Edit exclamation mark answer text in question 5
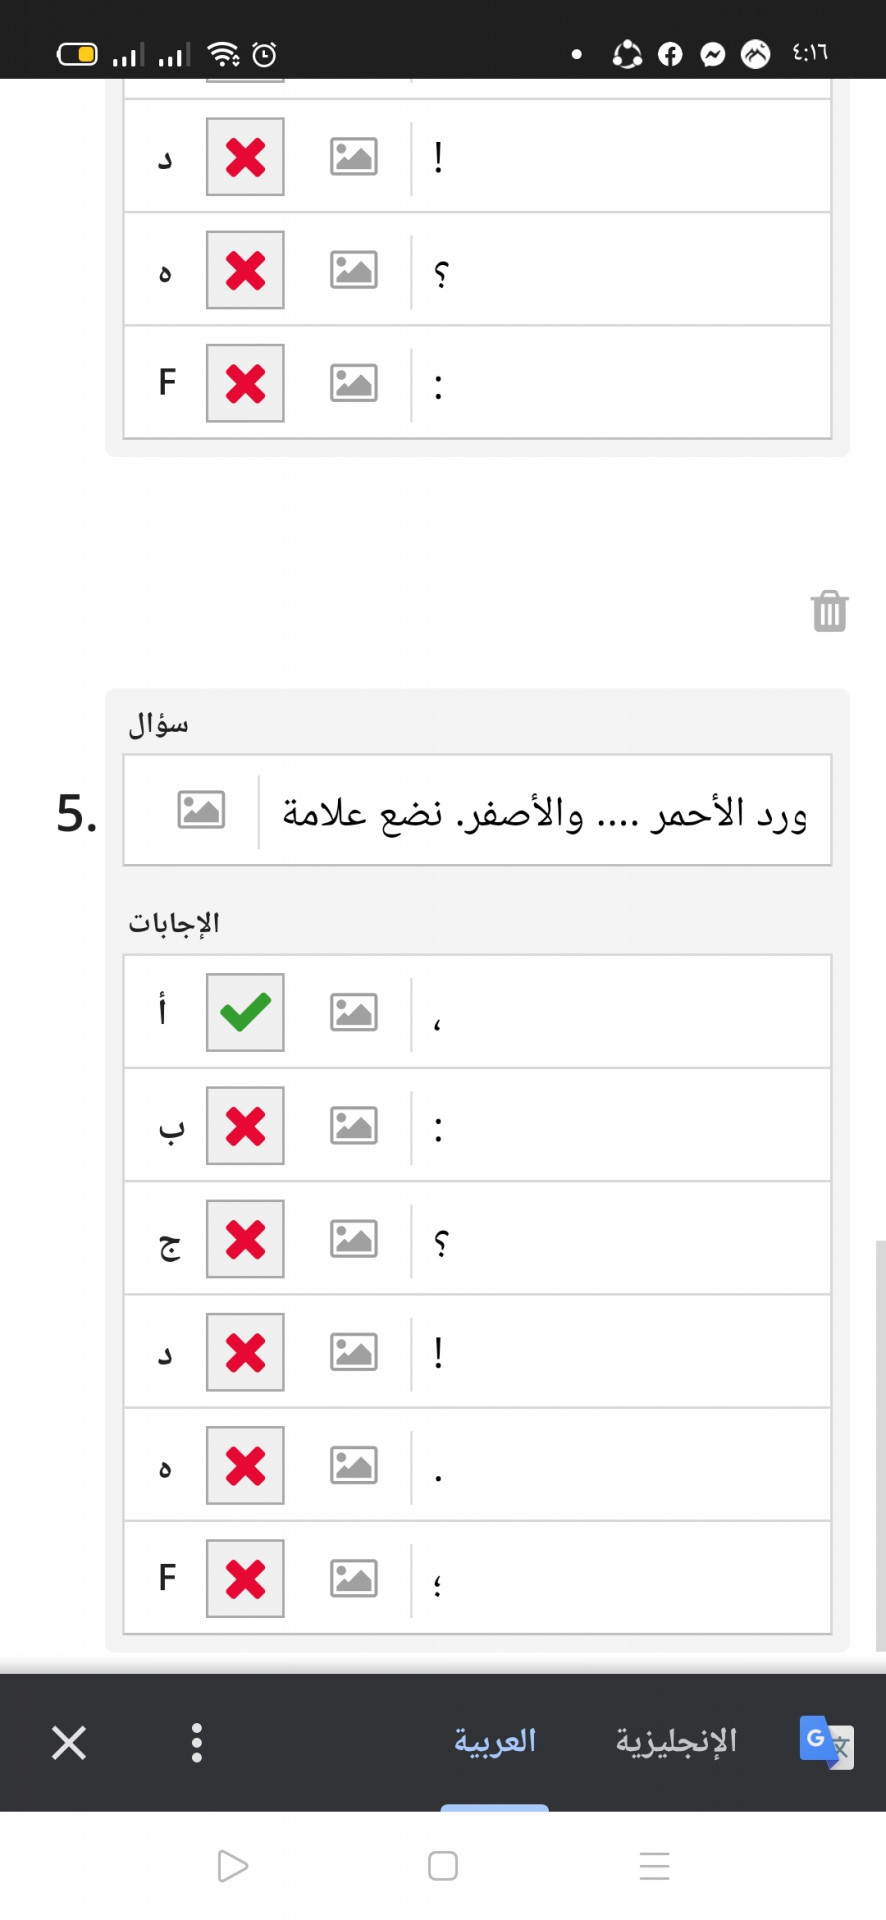This screenshot has width=886, height=1920. [620, 1352]
